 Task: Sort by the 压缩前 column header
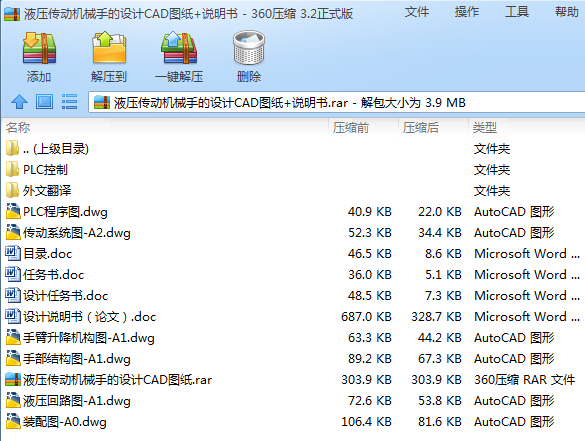(x=351, y=128)
